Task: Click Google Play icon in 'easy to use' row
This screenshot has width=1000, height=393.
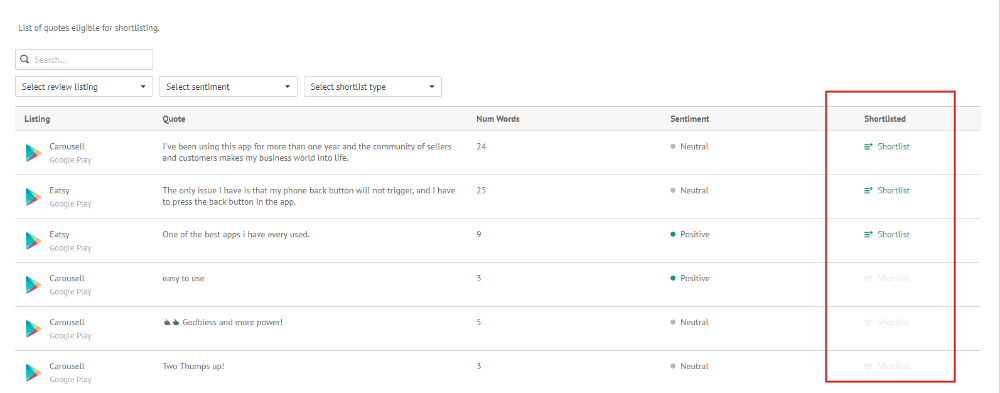Action: pos(33,285)
